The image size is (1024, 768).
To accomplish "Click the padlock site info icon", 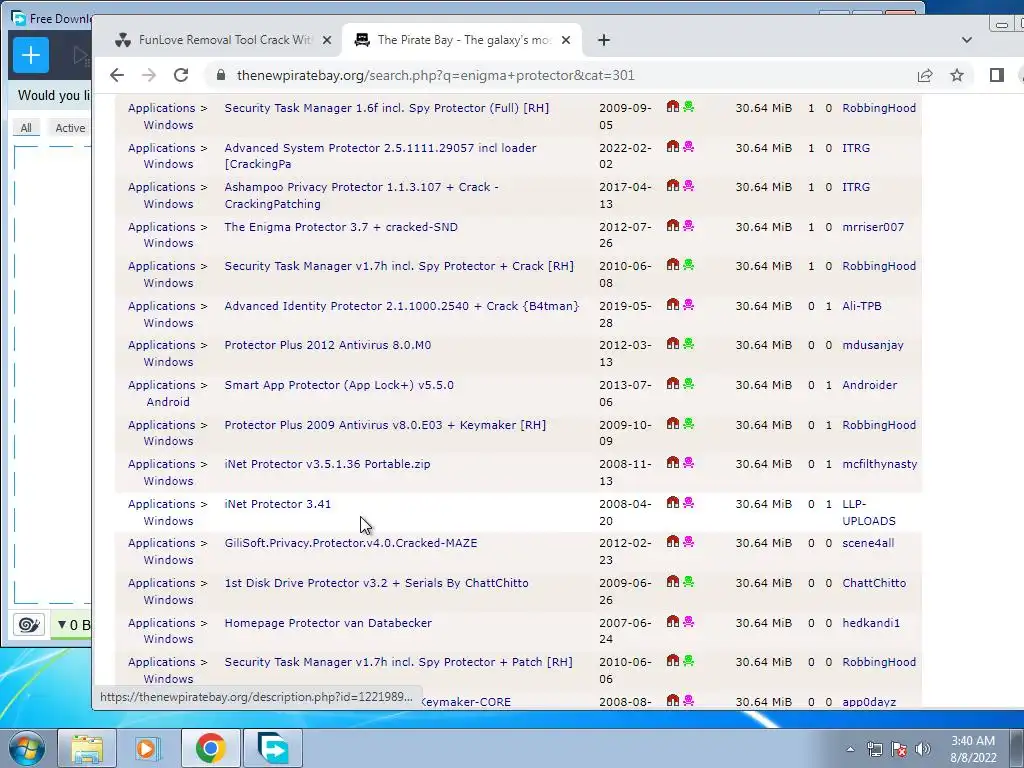I will (221, 75).
